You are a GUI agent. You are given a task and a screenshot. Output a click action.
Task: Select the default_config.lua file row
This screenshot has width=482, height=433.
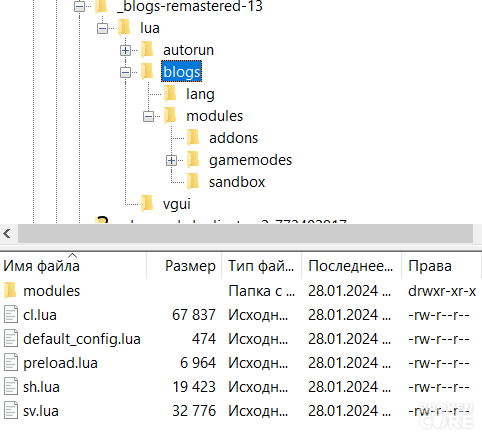[x=241, y=339]
